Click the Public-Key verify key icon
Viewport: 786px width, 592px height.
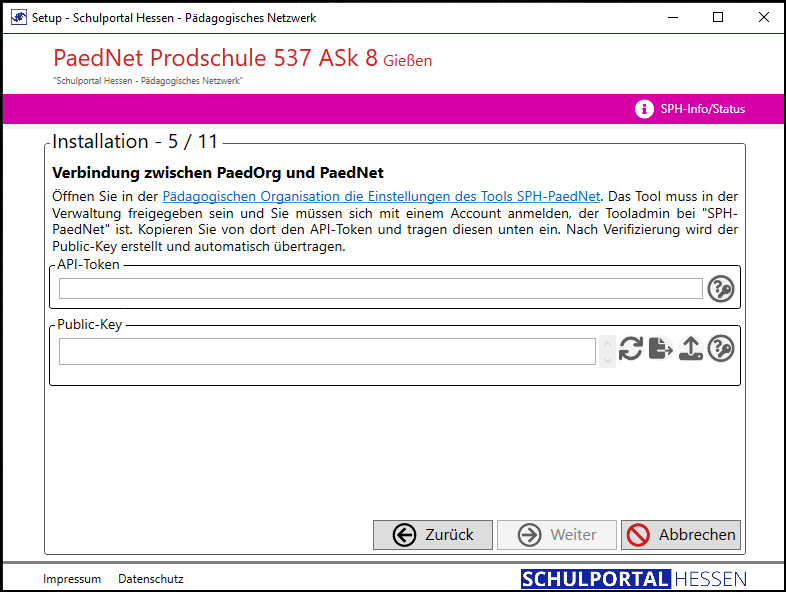click(720, 348)
